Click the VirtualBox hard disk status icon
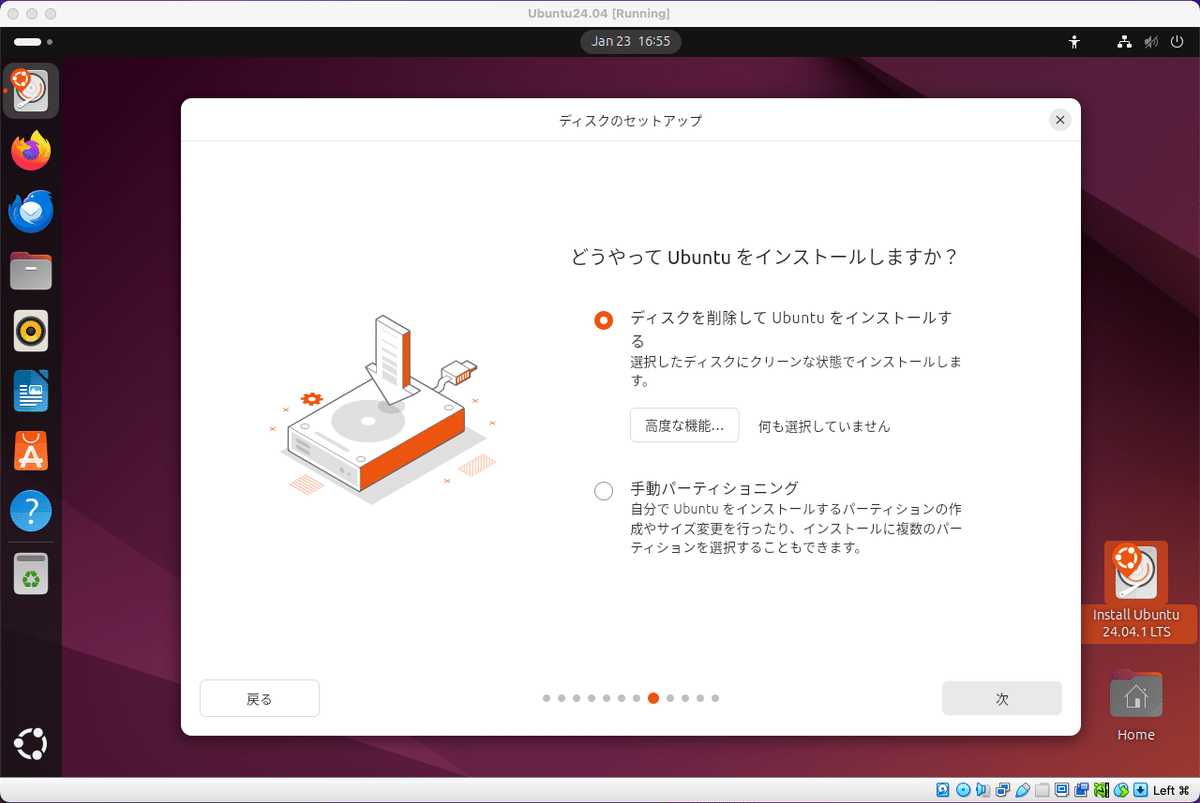This screenshot has width=1200, height=803. (x=943, y=790)
